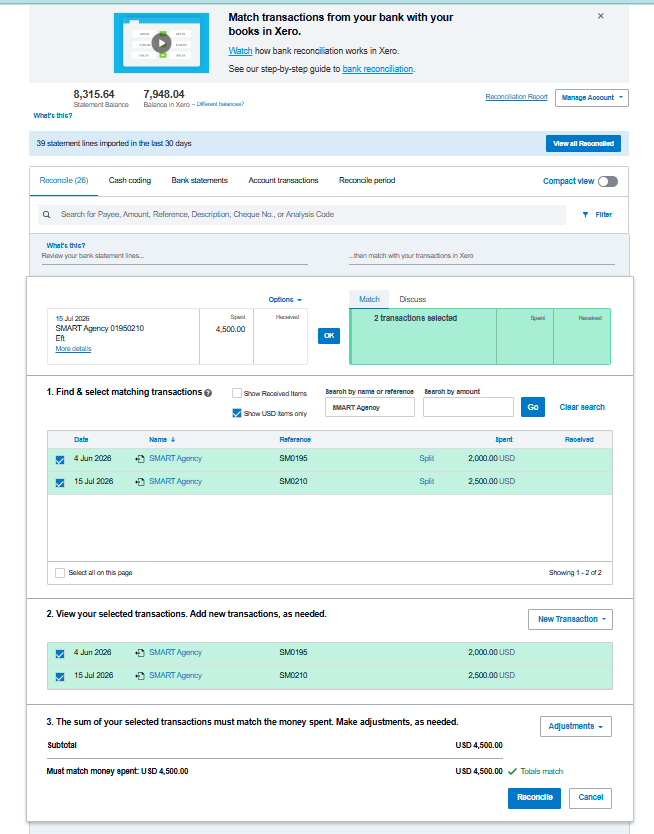Screen dimensions: 654x834
Task: Open the Adjustments dropdown
Action: pyautogui.click(x=576, y=727)
